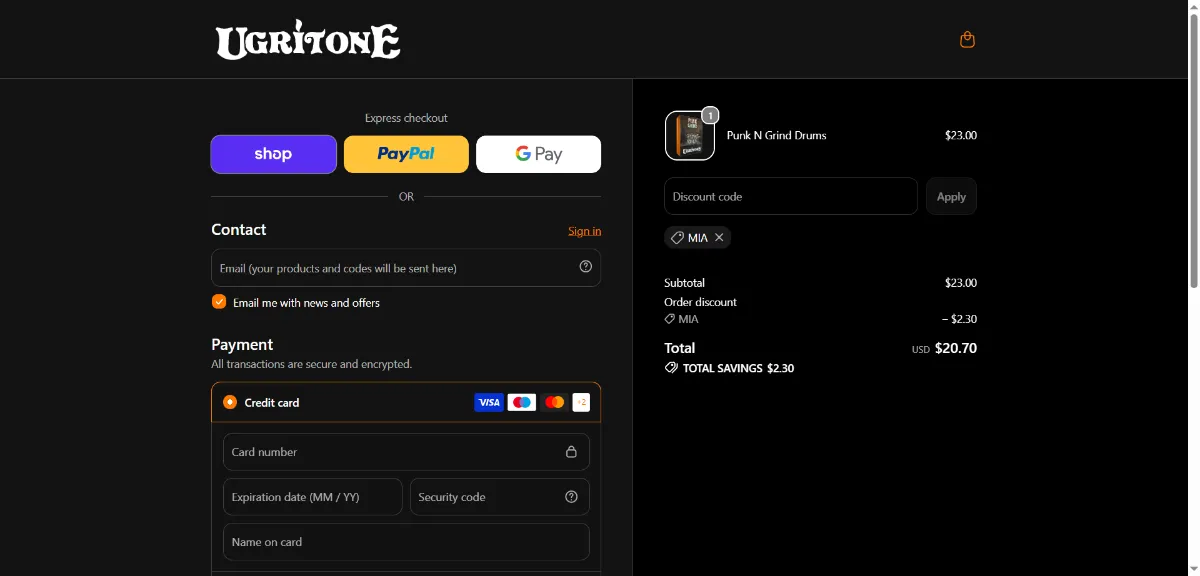The image size is (1200, 576).
Task: Focus the Name on card field
Action: coord(406,542)
